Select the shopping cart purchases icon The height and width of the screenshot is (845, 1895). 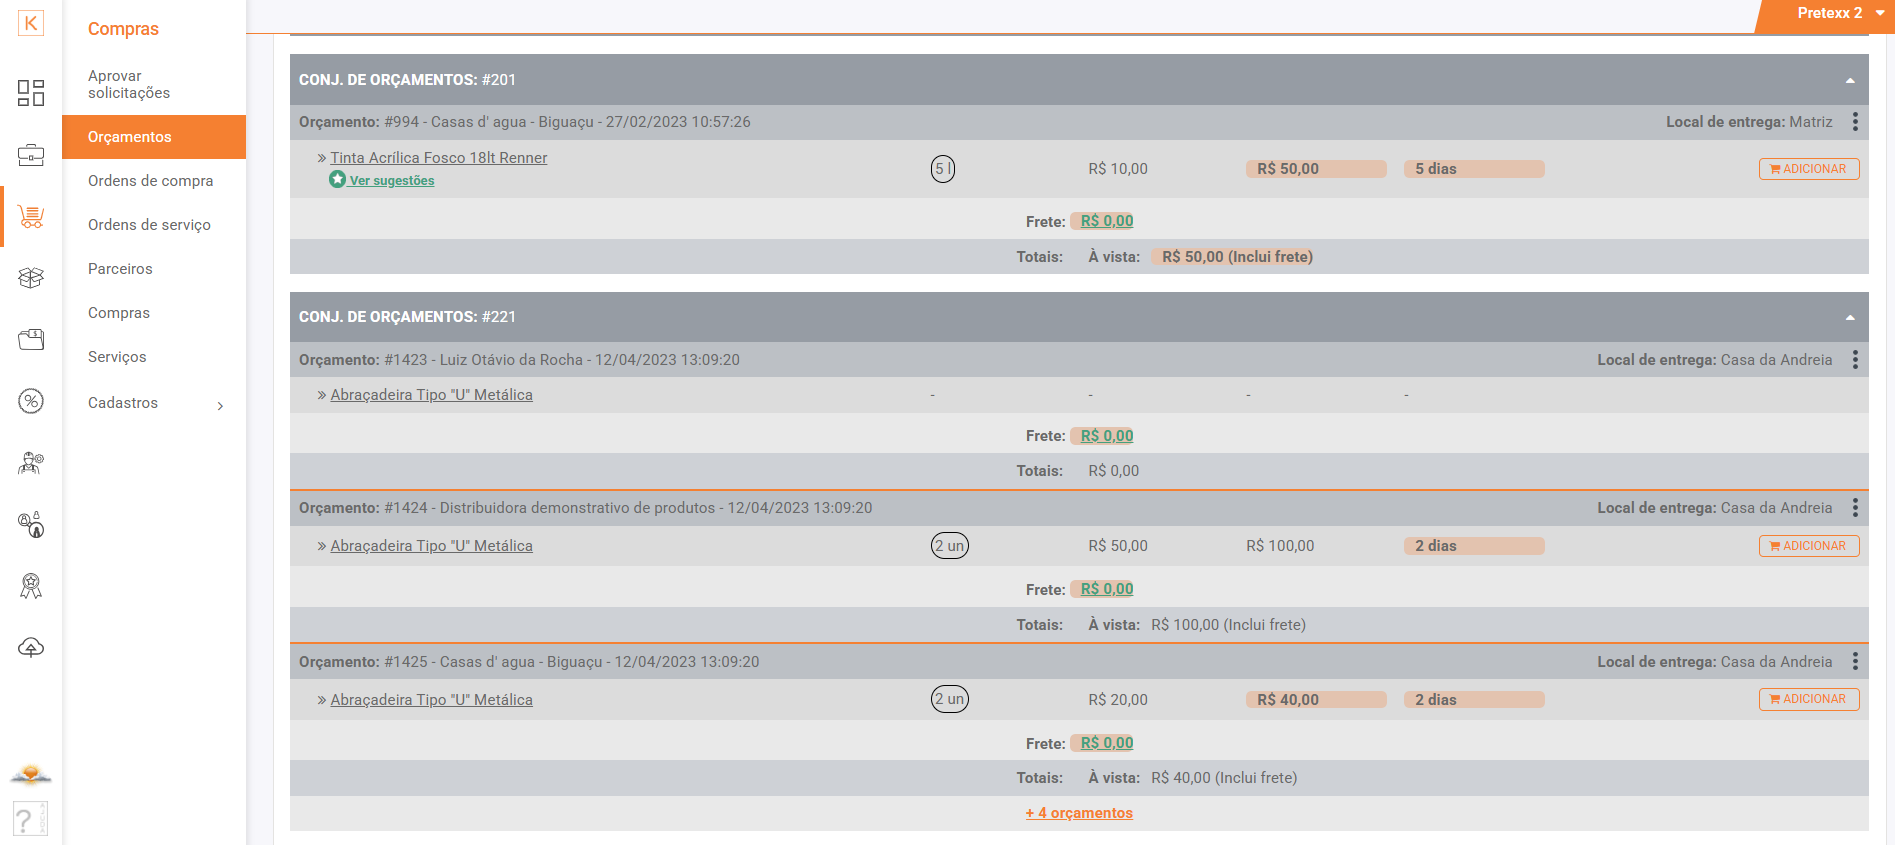[31, 216]
